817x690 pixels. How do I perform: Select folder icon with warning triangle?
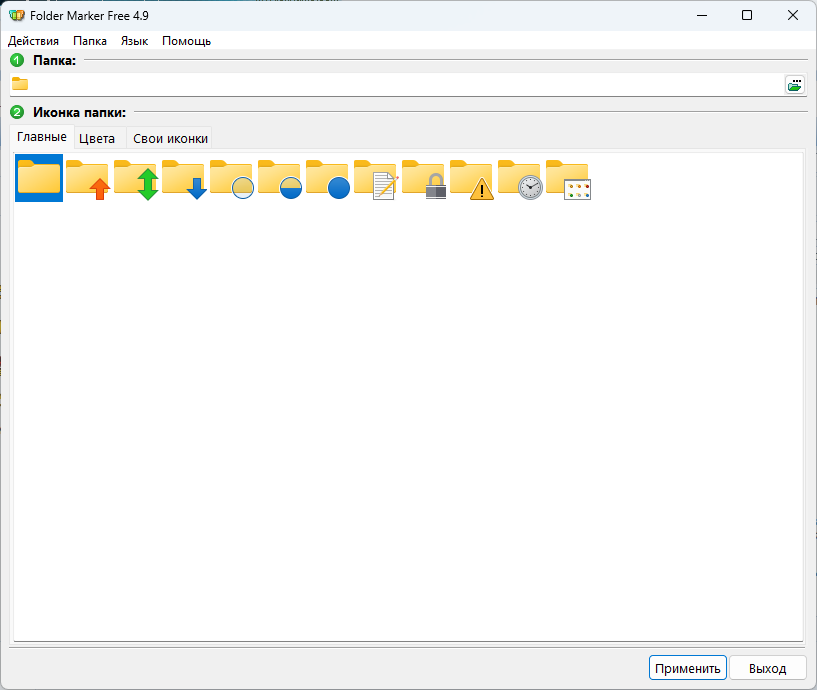point(472,178)
